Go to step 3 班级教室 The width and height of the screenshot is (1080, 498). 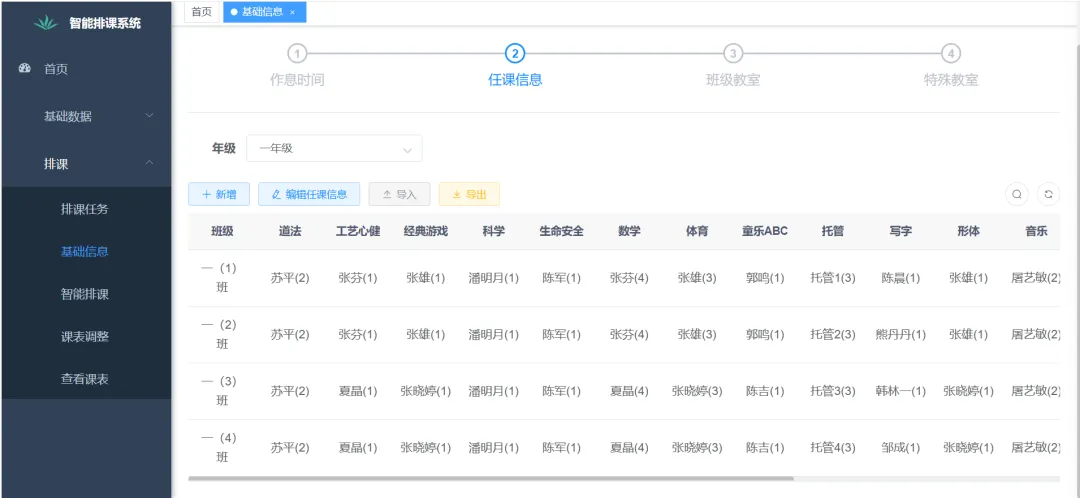coord(733,54)
